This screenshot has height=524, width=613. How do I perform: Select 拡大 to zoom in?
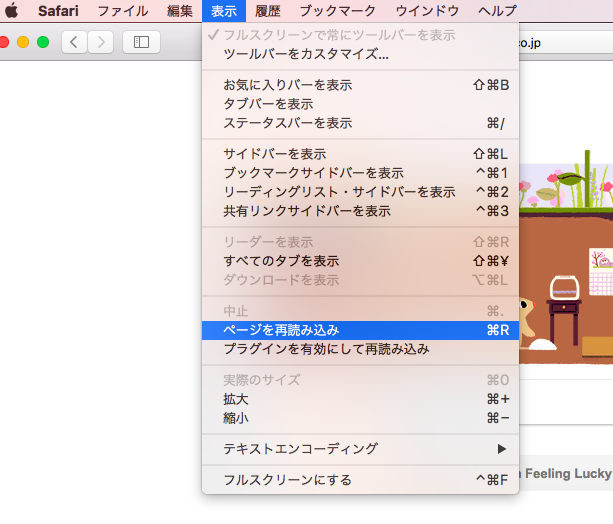pos(360,399)
